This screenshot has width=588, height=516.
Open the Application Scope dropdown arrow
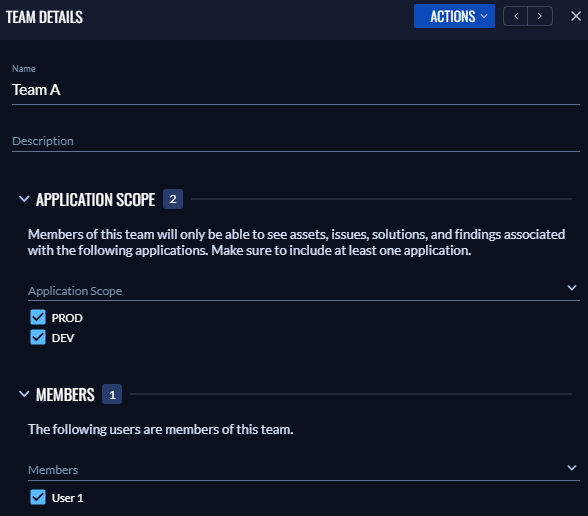tap(572, 288)
